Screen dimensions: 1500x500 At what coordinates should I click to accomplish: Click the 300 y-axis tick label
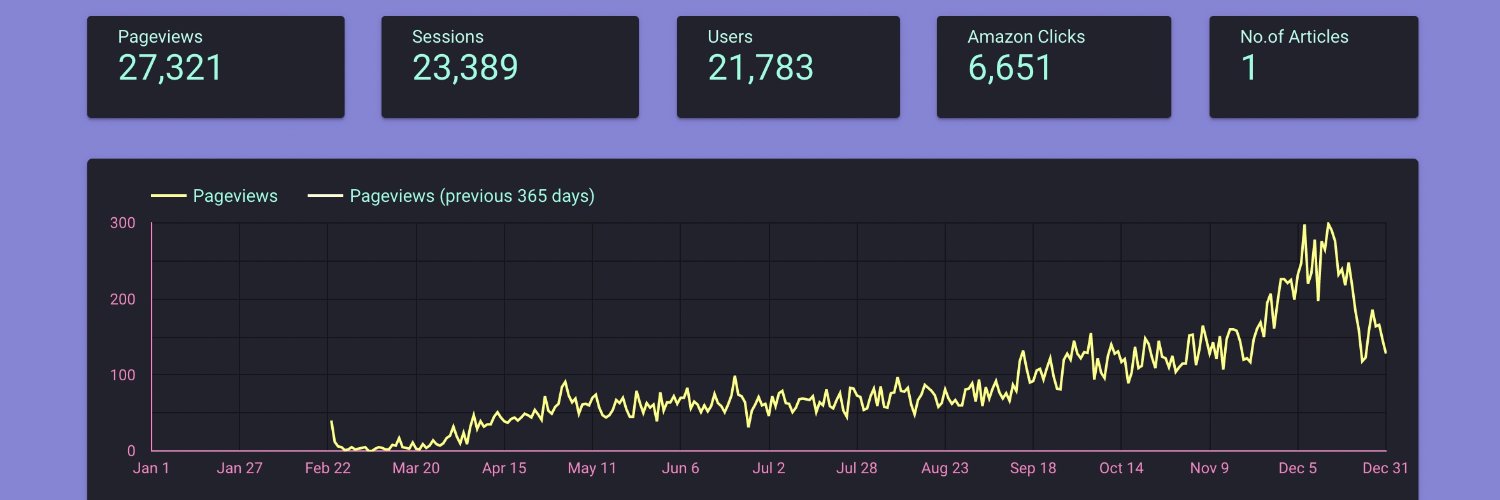coord(122,222)
